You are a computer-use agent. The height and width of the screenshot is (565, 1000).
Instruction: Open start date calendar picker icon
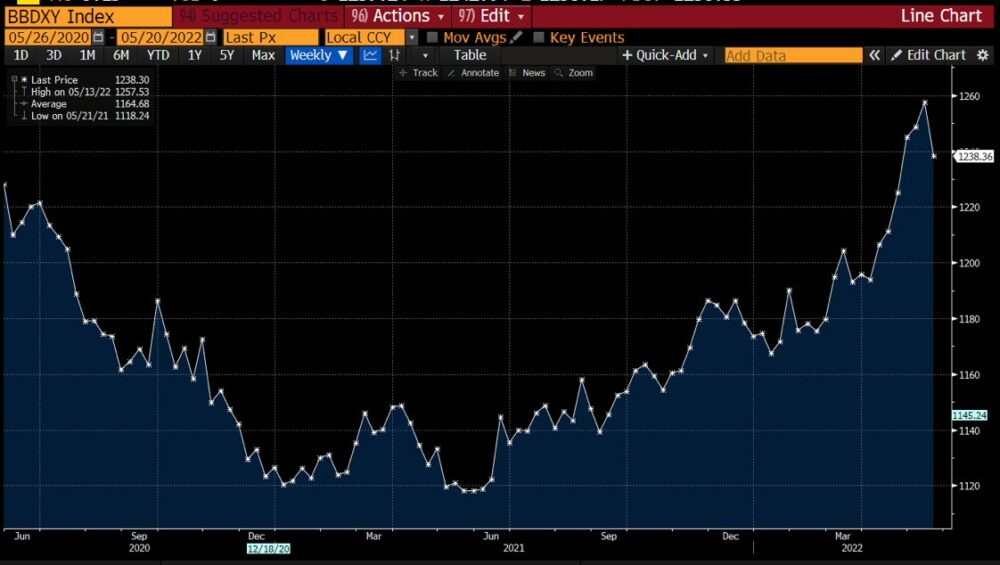click(x=98, y=37)
